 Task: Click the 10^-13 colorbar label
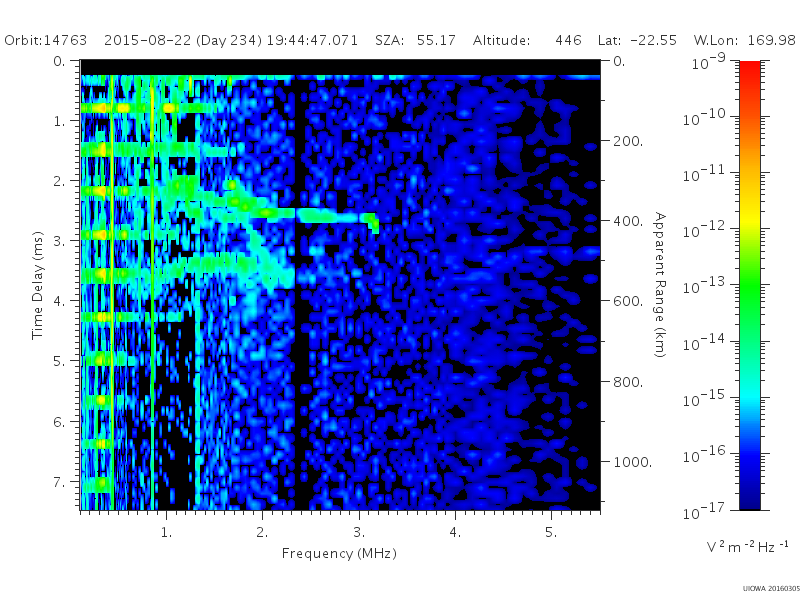click(704, 286)
